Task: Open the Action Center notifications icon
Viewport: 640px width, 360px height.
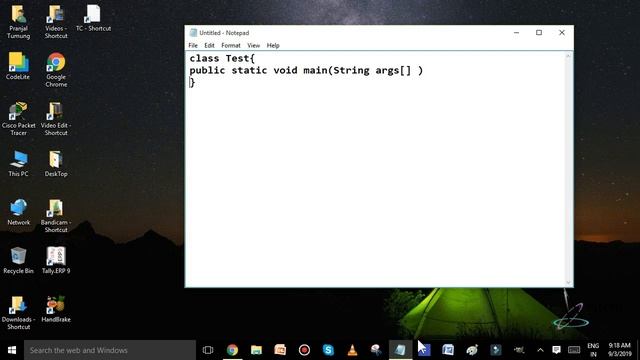Action: [x=556, y=350]
